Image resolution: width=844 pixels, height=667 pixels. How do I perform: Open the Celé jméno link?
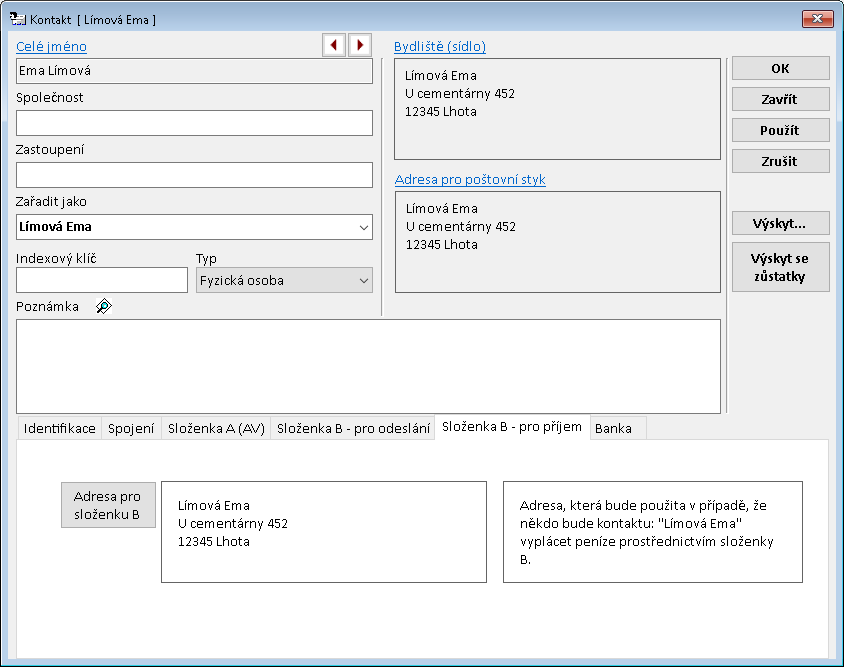coord(51,46)
